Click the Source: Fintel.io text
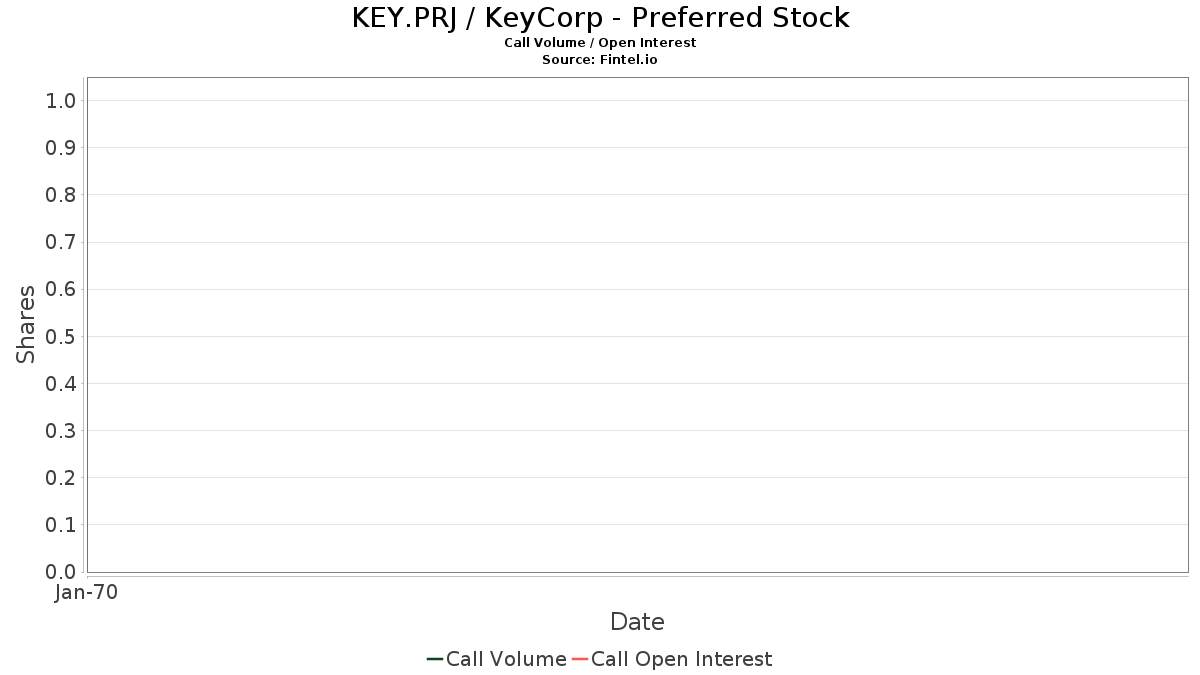The height and width of the screenshot is (675, 1200). tap(600, 60)
